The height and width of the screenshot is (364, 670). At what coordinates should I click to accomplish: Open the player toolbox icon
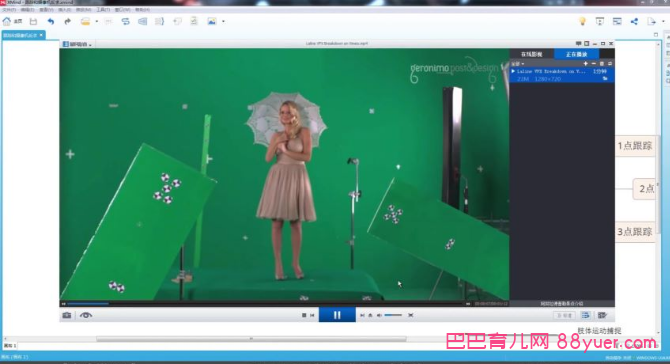pos(602,315)
